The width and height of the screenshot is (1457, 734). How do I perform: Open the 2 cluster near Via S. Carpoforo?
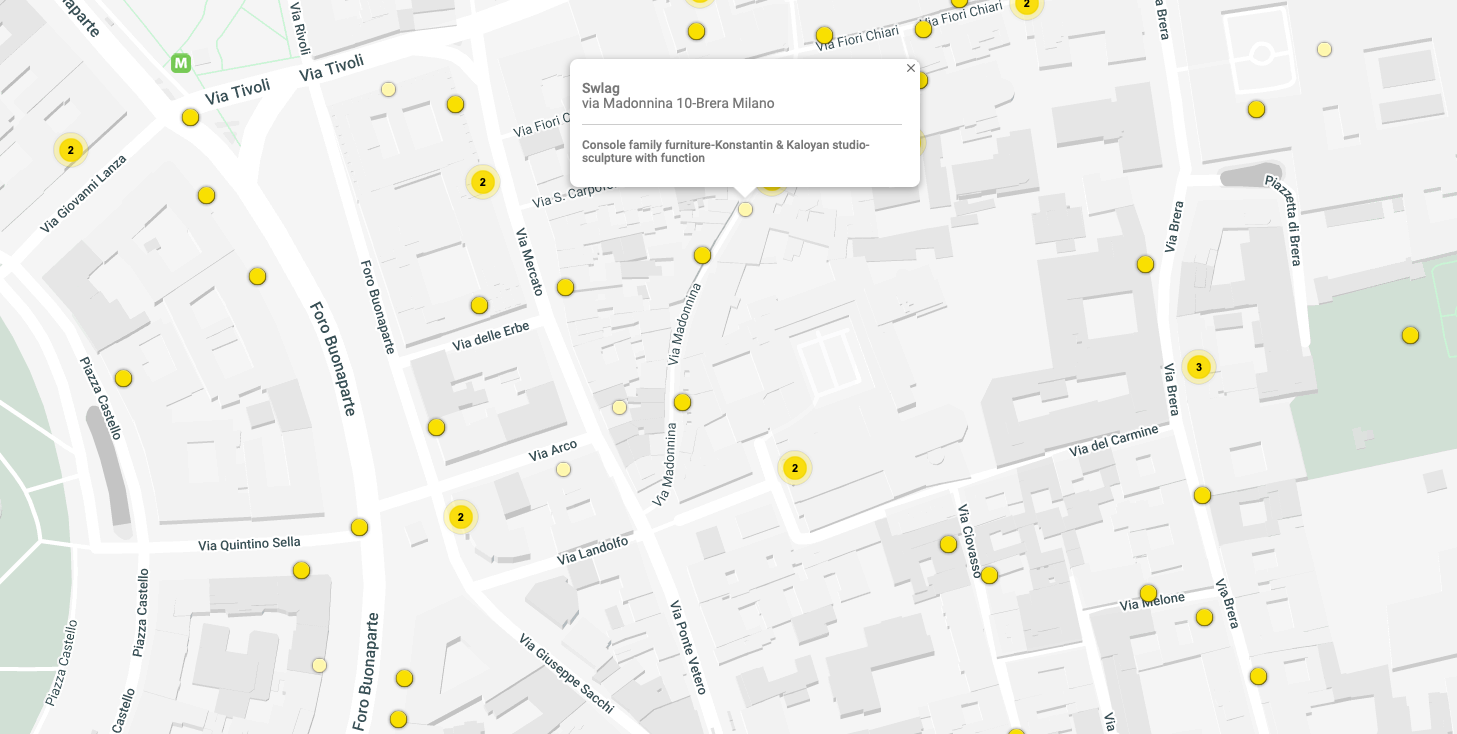pos(482,182)
